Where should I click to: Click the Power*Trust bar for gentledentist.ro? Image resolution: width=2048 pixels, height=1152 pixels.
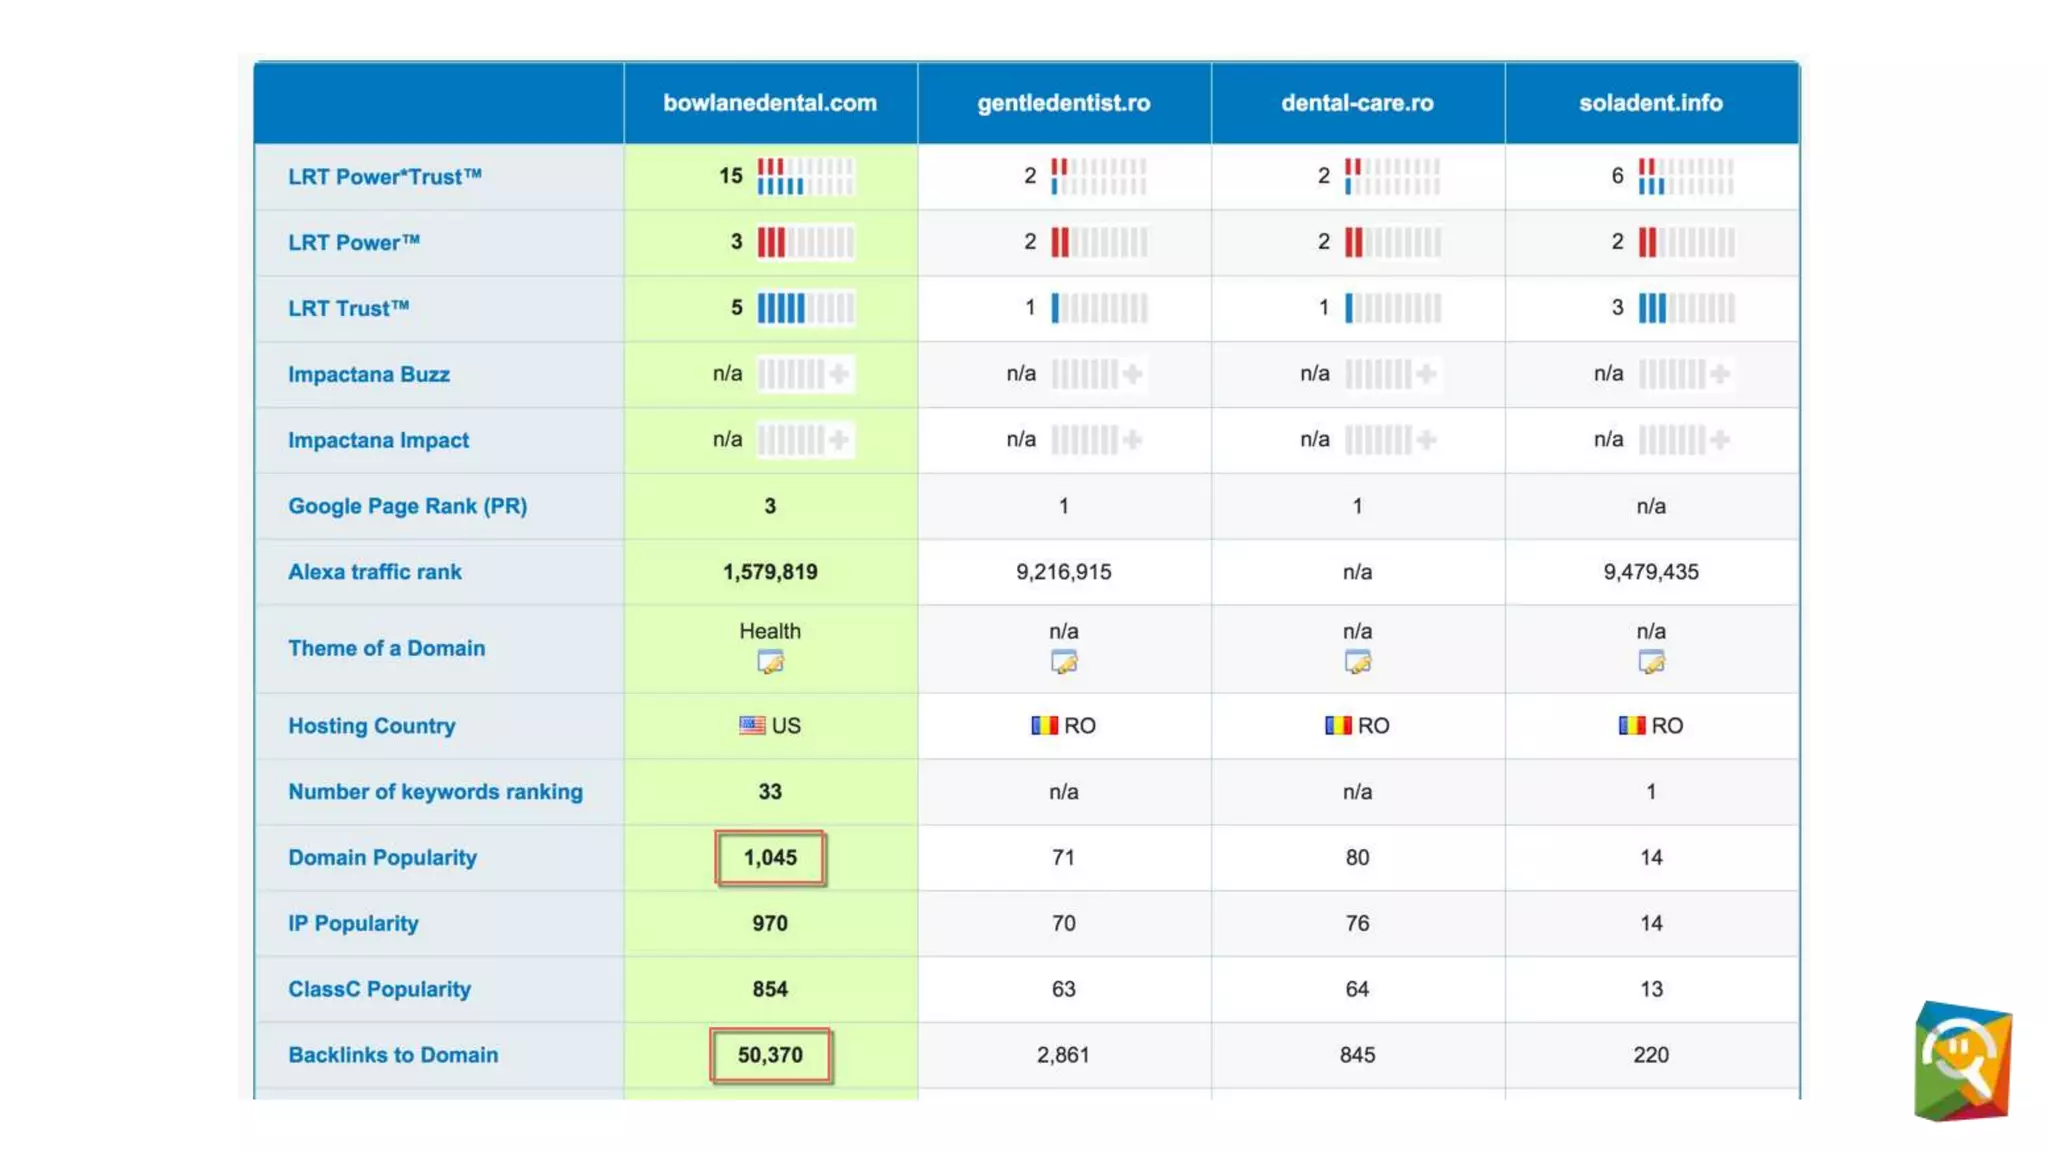[1098, 176]
